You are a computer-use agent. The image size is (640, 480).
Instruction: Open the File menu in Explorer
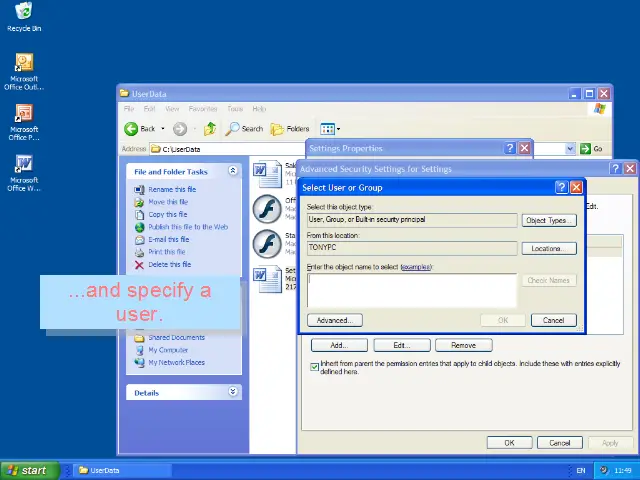pyautogui.click(x=129, y=109)
